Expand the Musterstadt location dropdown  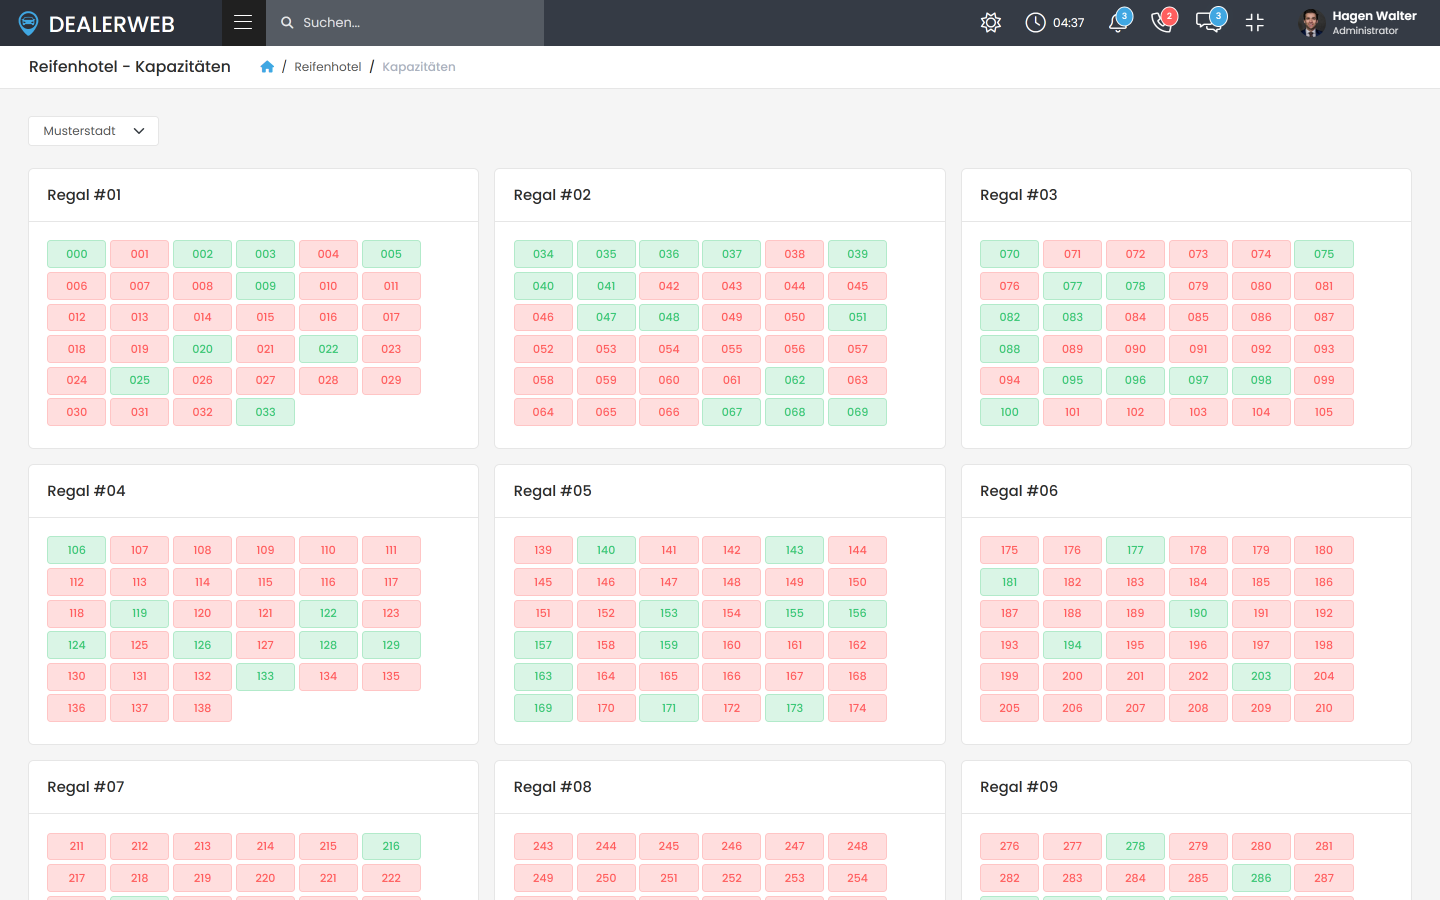click(x=93, y=131)
